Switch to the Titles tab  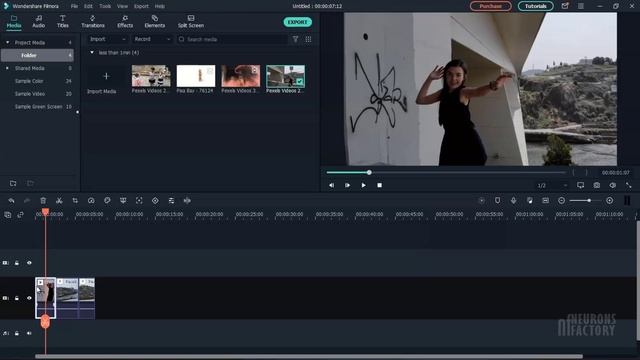(x=62, y=22)
